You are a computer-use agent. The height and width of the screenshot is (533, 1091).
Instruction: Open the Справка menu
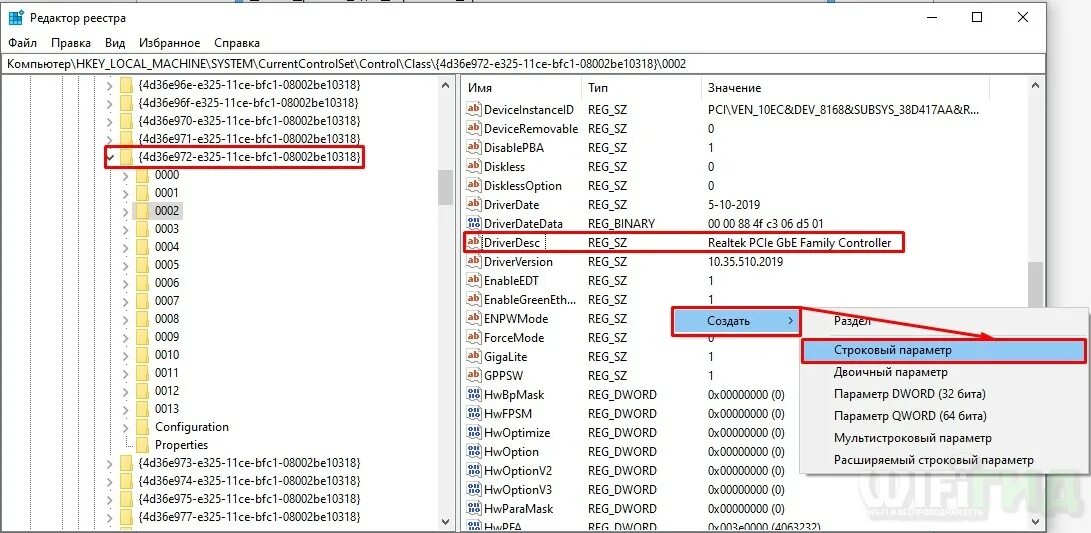237,43
